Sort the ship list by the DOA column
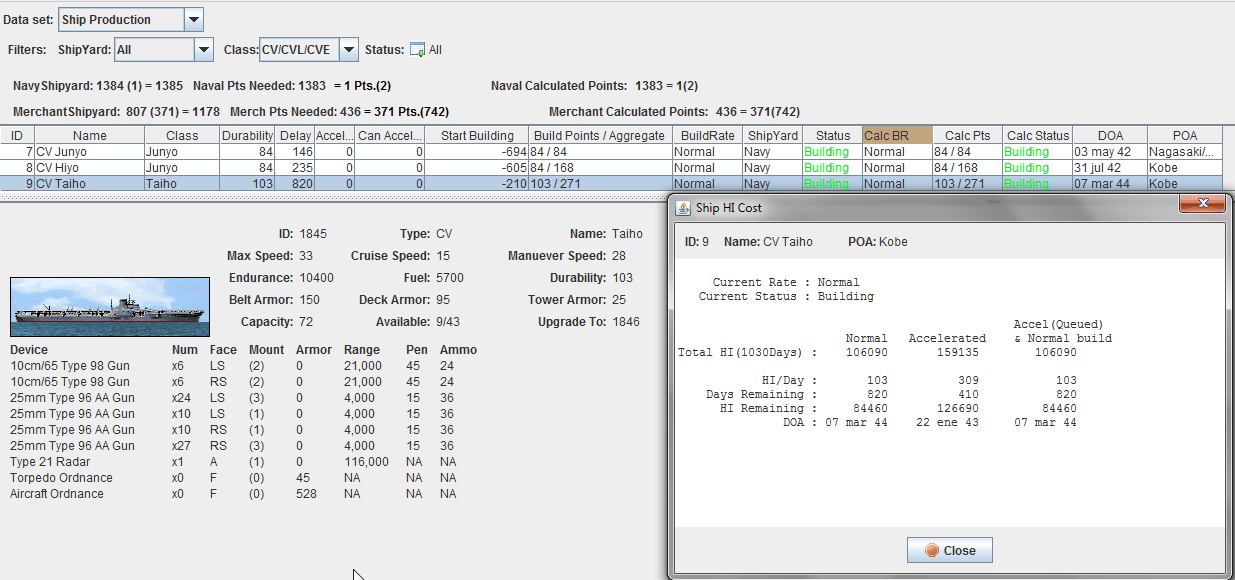Image resolution: width=1235 pixels, height=580 pixels. pyautogui.click(x=1110, y=135)
